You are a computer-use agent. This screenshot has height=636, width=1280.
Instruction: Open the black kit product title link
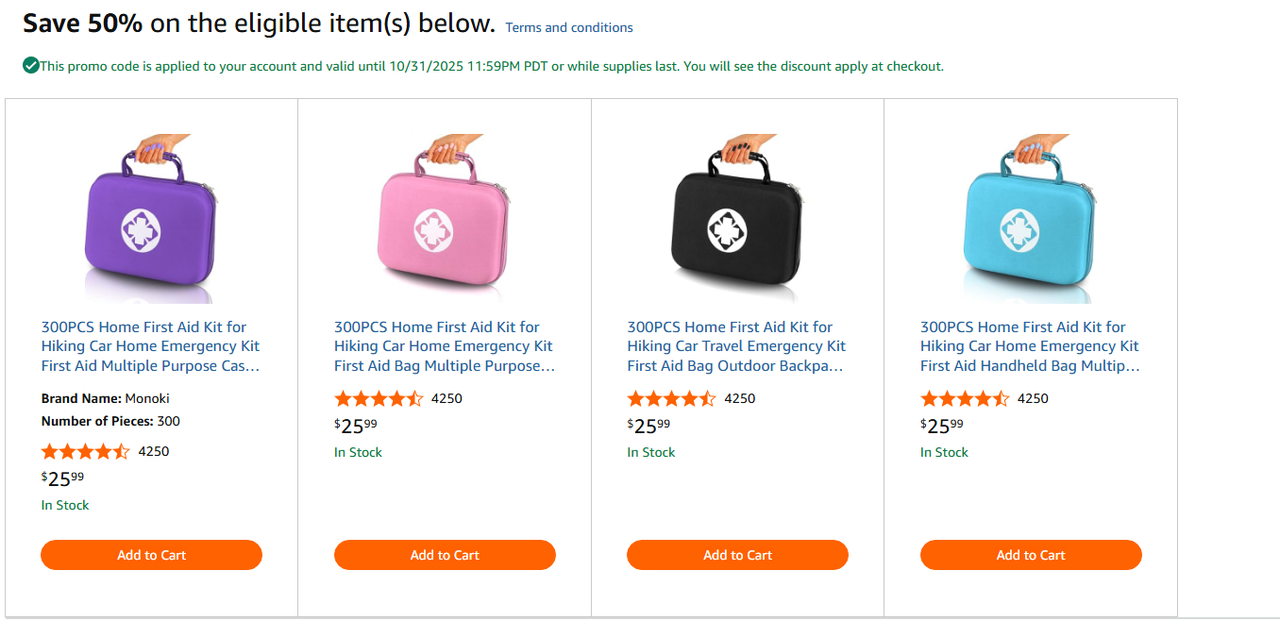[x=736, y=346]
